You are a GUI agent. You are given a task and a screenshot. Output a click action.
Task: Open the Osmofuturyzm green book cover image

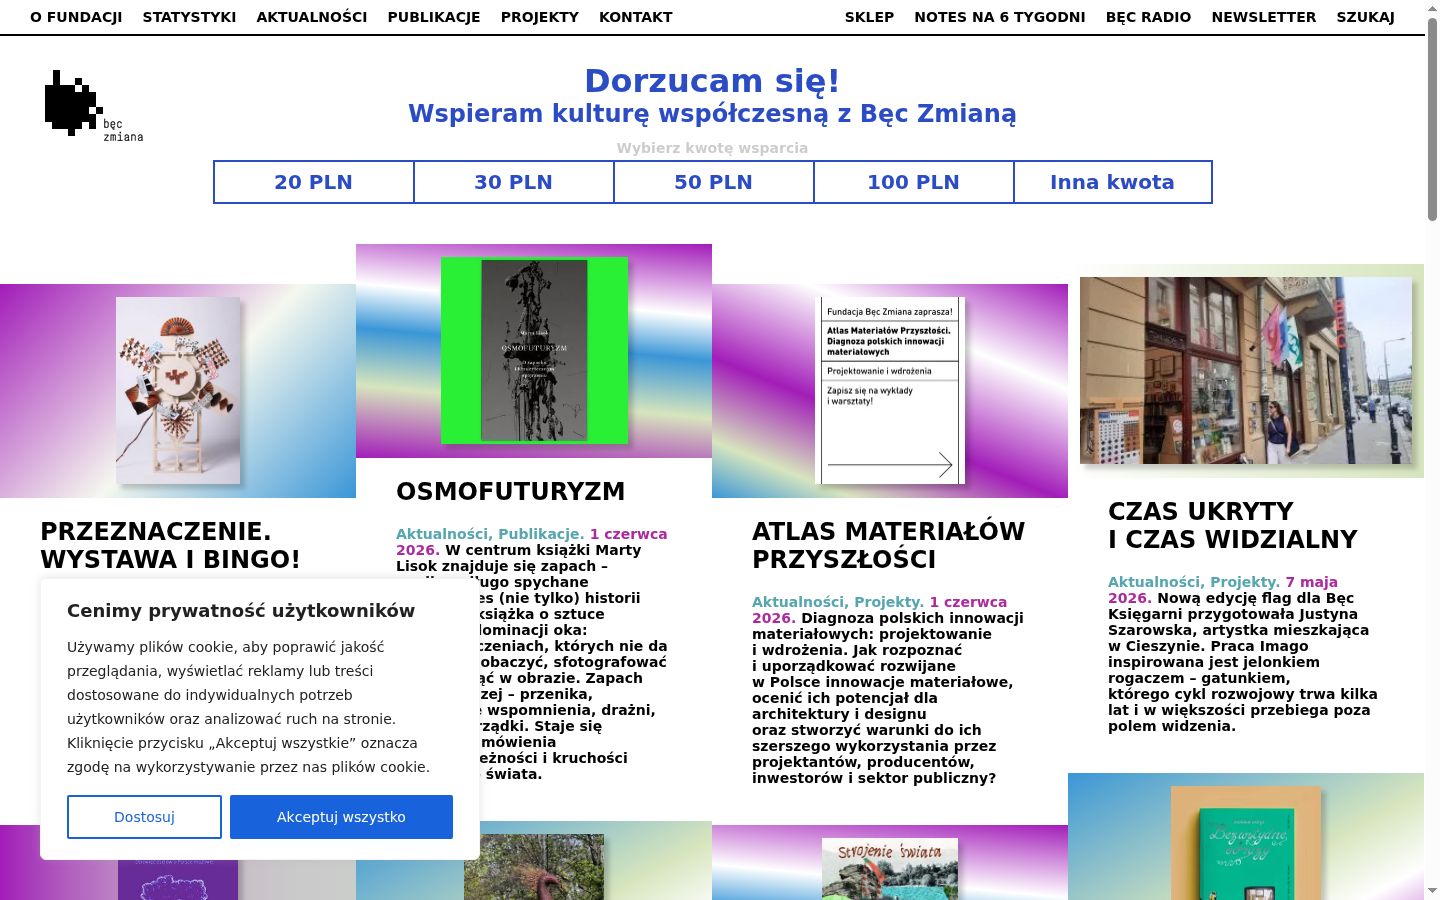pyautogui.click(x=534, y=350)
